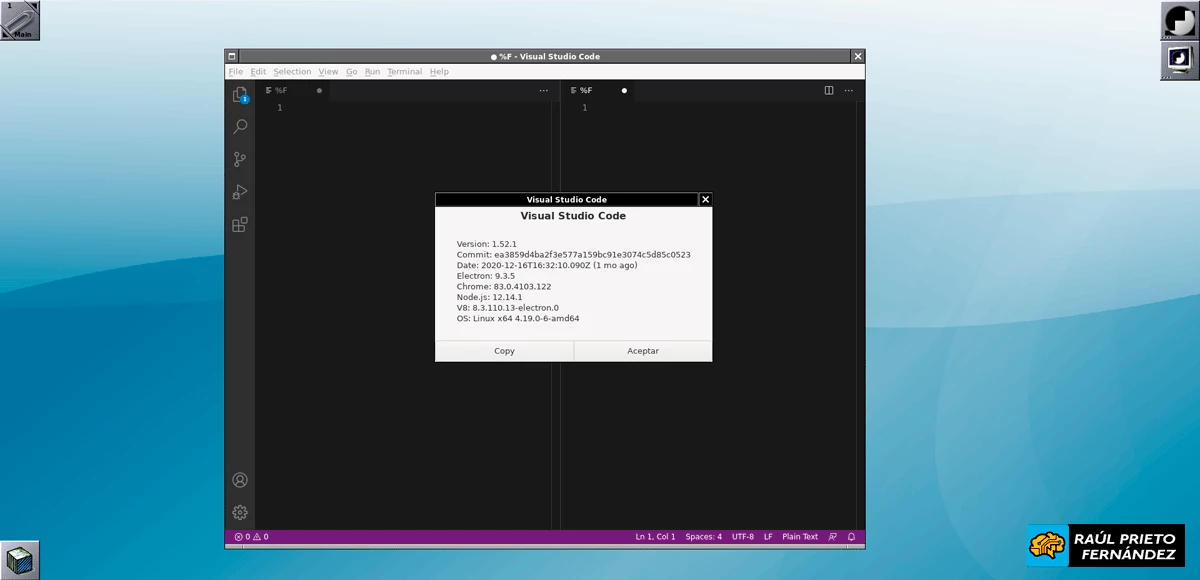Open the Tweet Feedback icon in the status bar
Viewport: 1200px width, 580px height.
point(831,536)
